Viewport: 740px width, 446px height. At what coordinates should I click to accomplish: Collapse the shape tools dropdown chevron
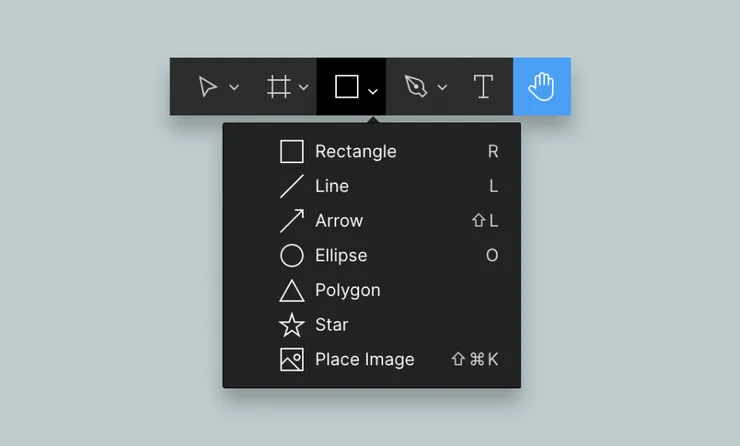pos(372,90)
